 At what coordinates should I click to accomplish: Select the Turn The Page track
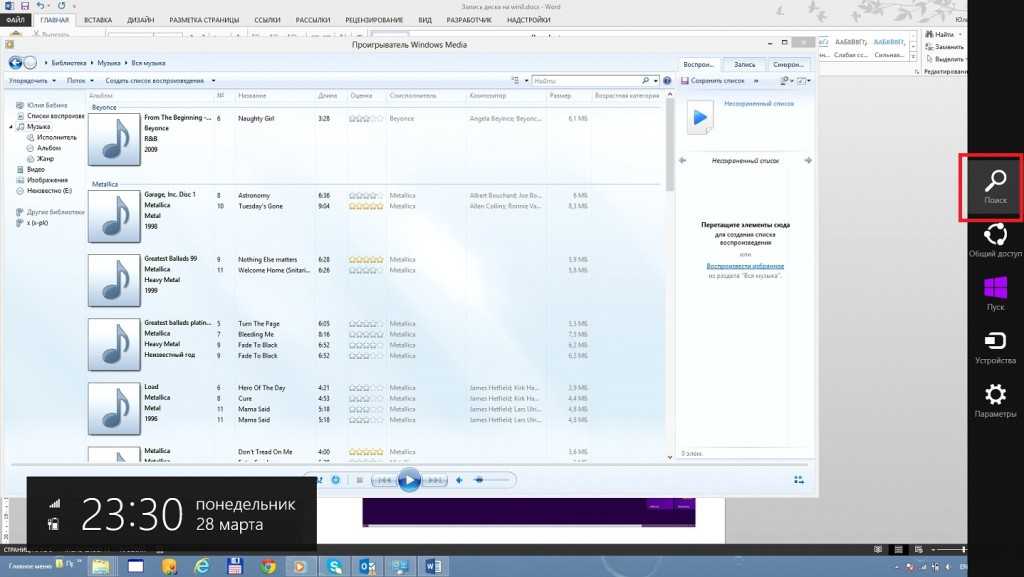click(259, 323)
